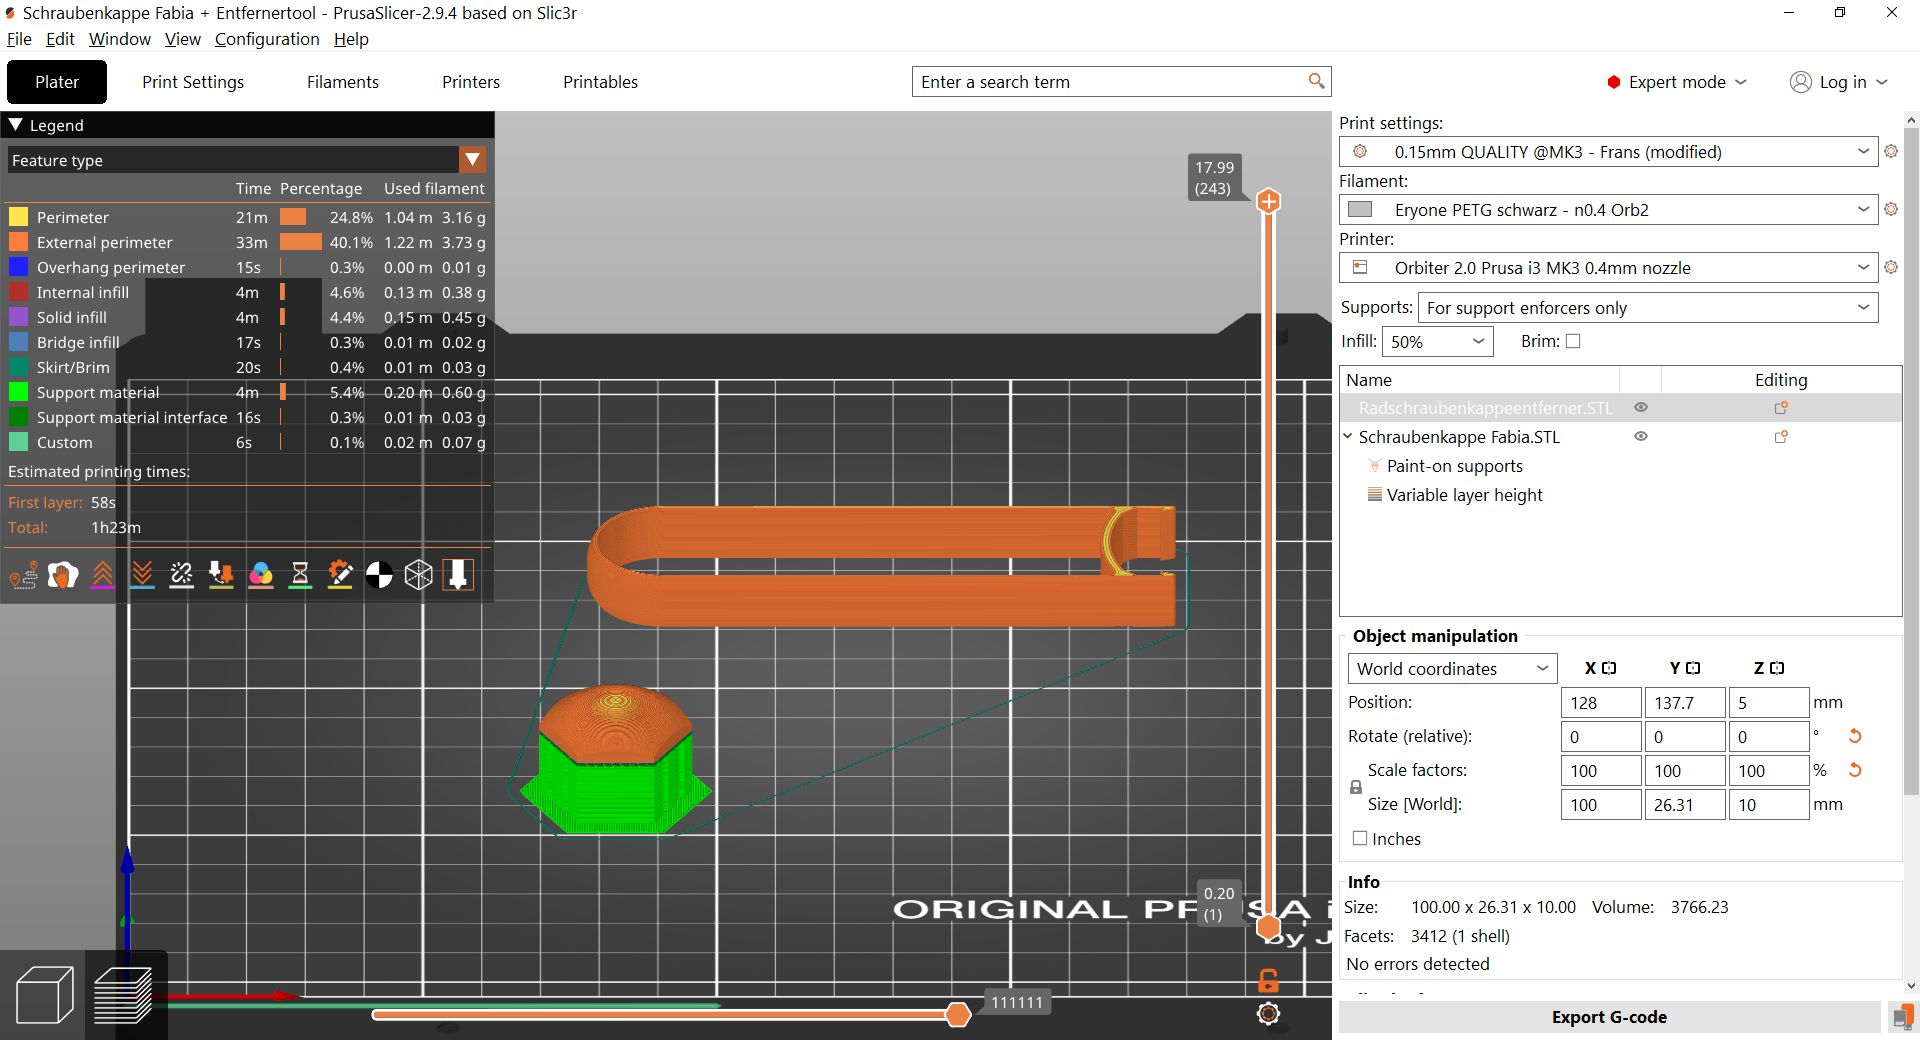Click the bottom layer slider thumb
The height and width of the screenshot is (1040, 1920).
pos(1268,927)
